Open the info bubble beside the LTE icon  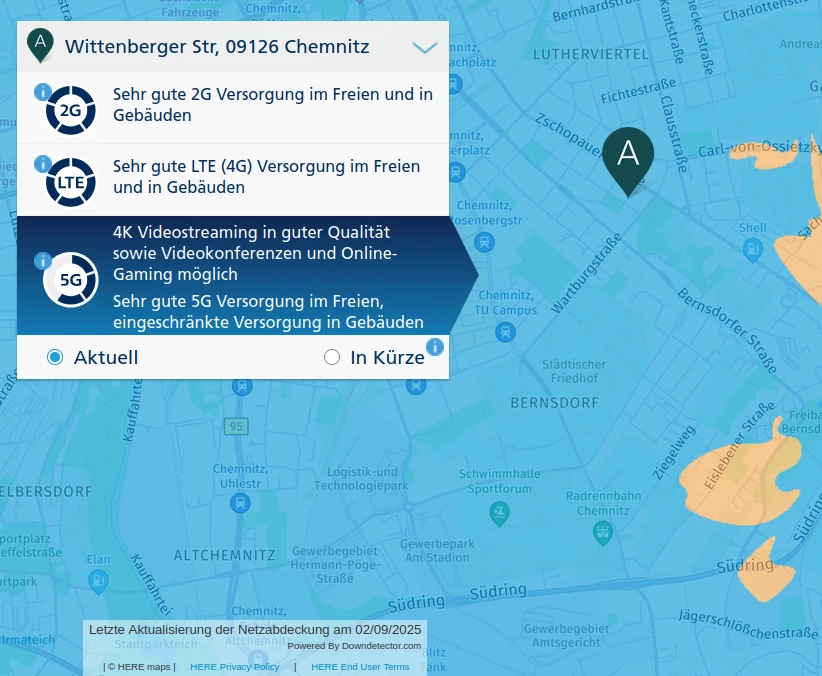[43, 164]
